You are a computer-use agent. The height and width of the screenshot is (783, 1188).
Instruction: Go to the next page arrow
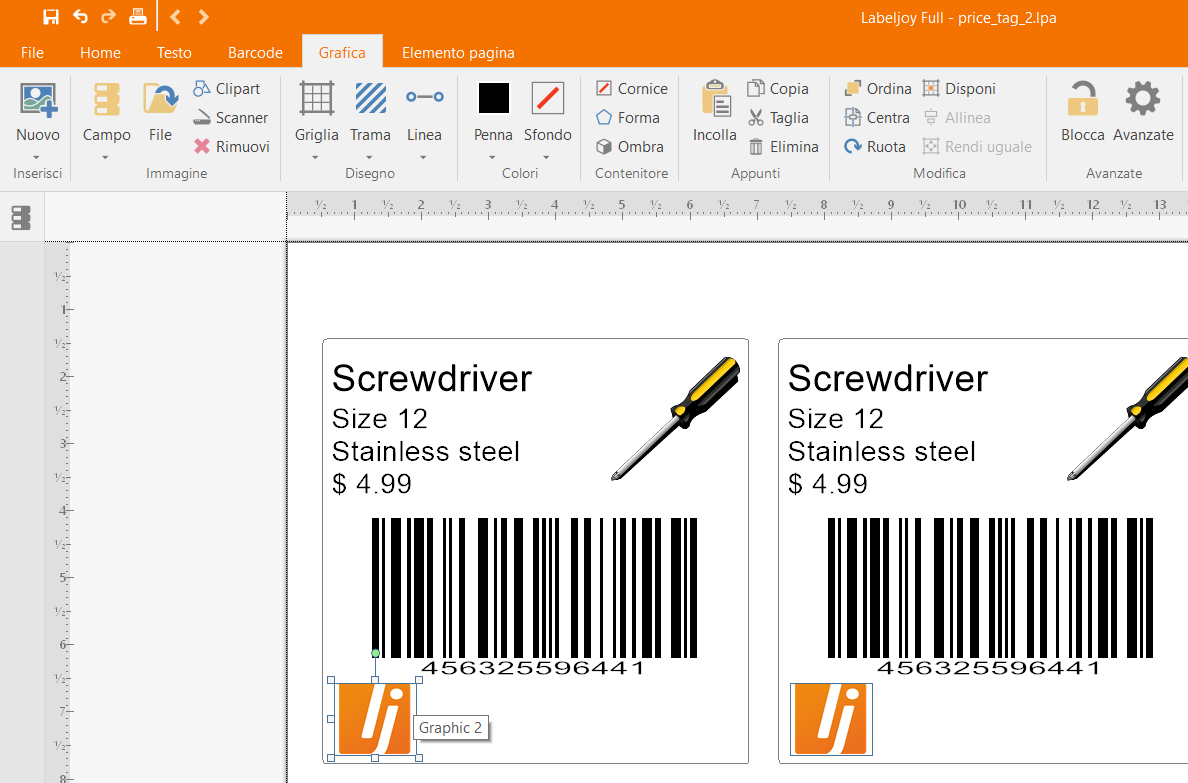click(x=203, y=17)
